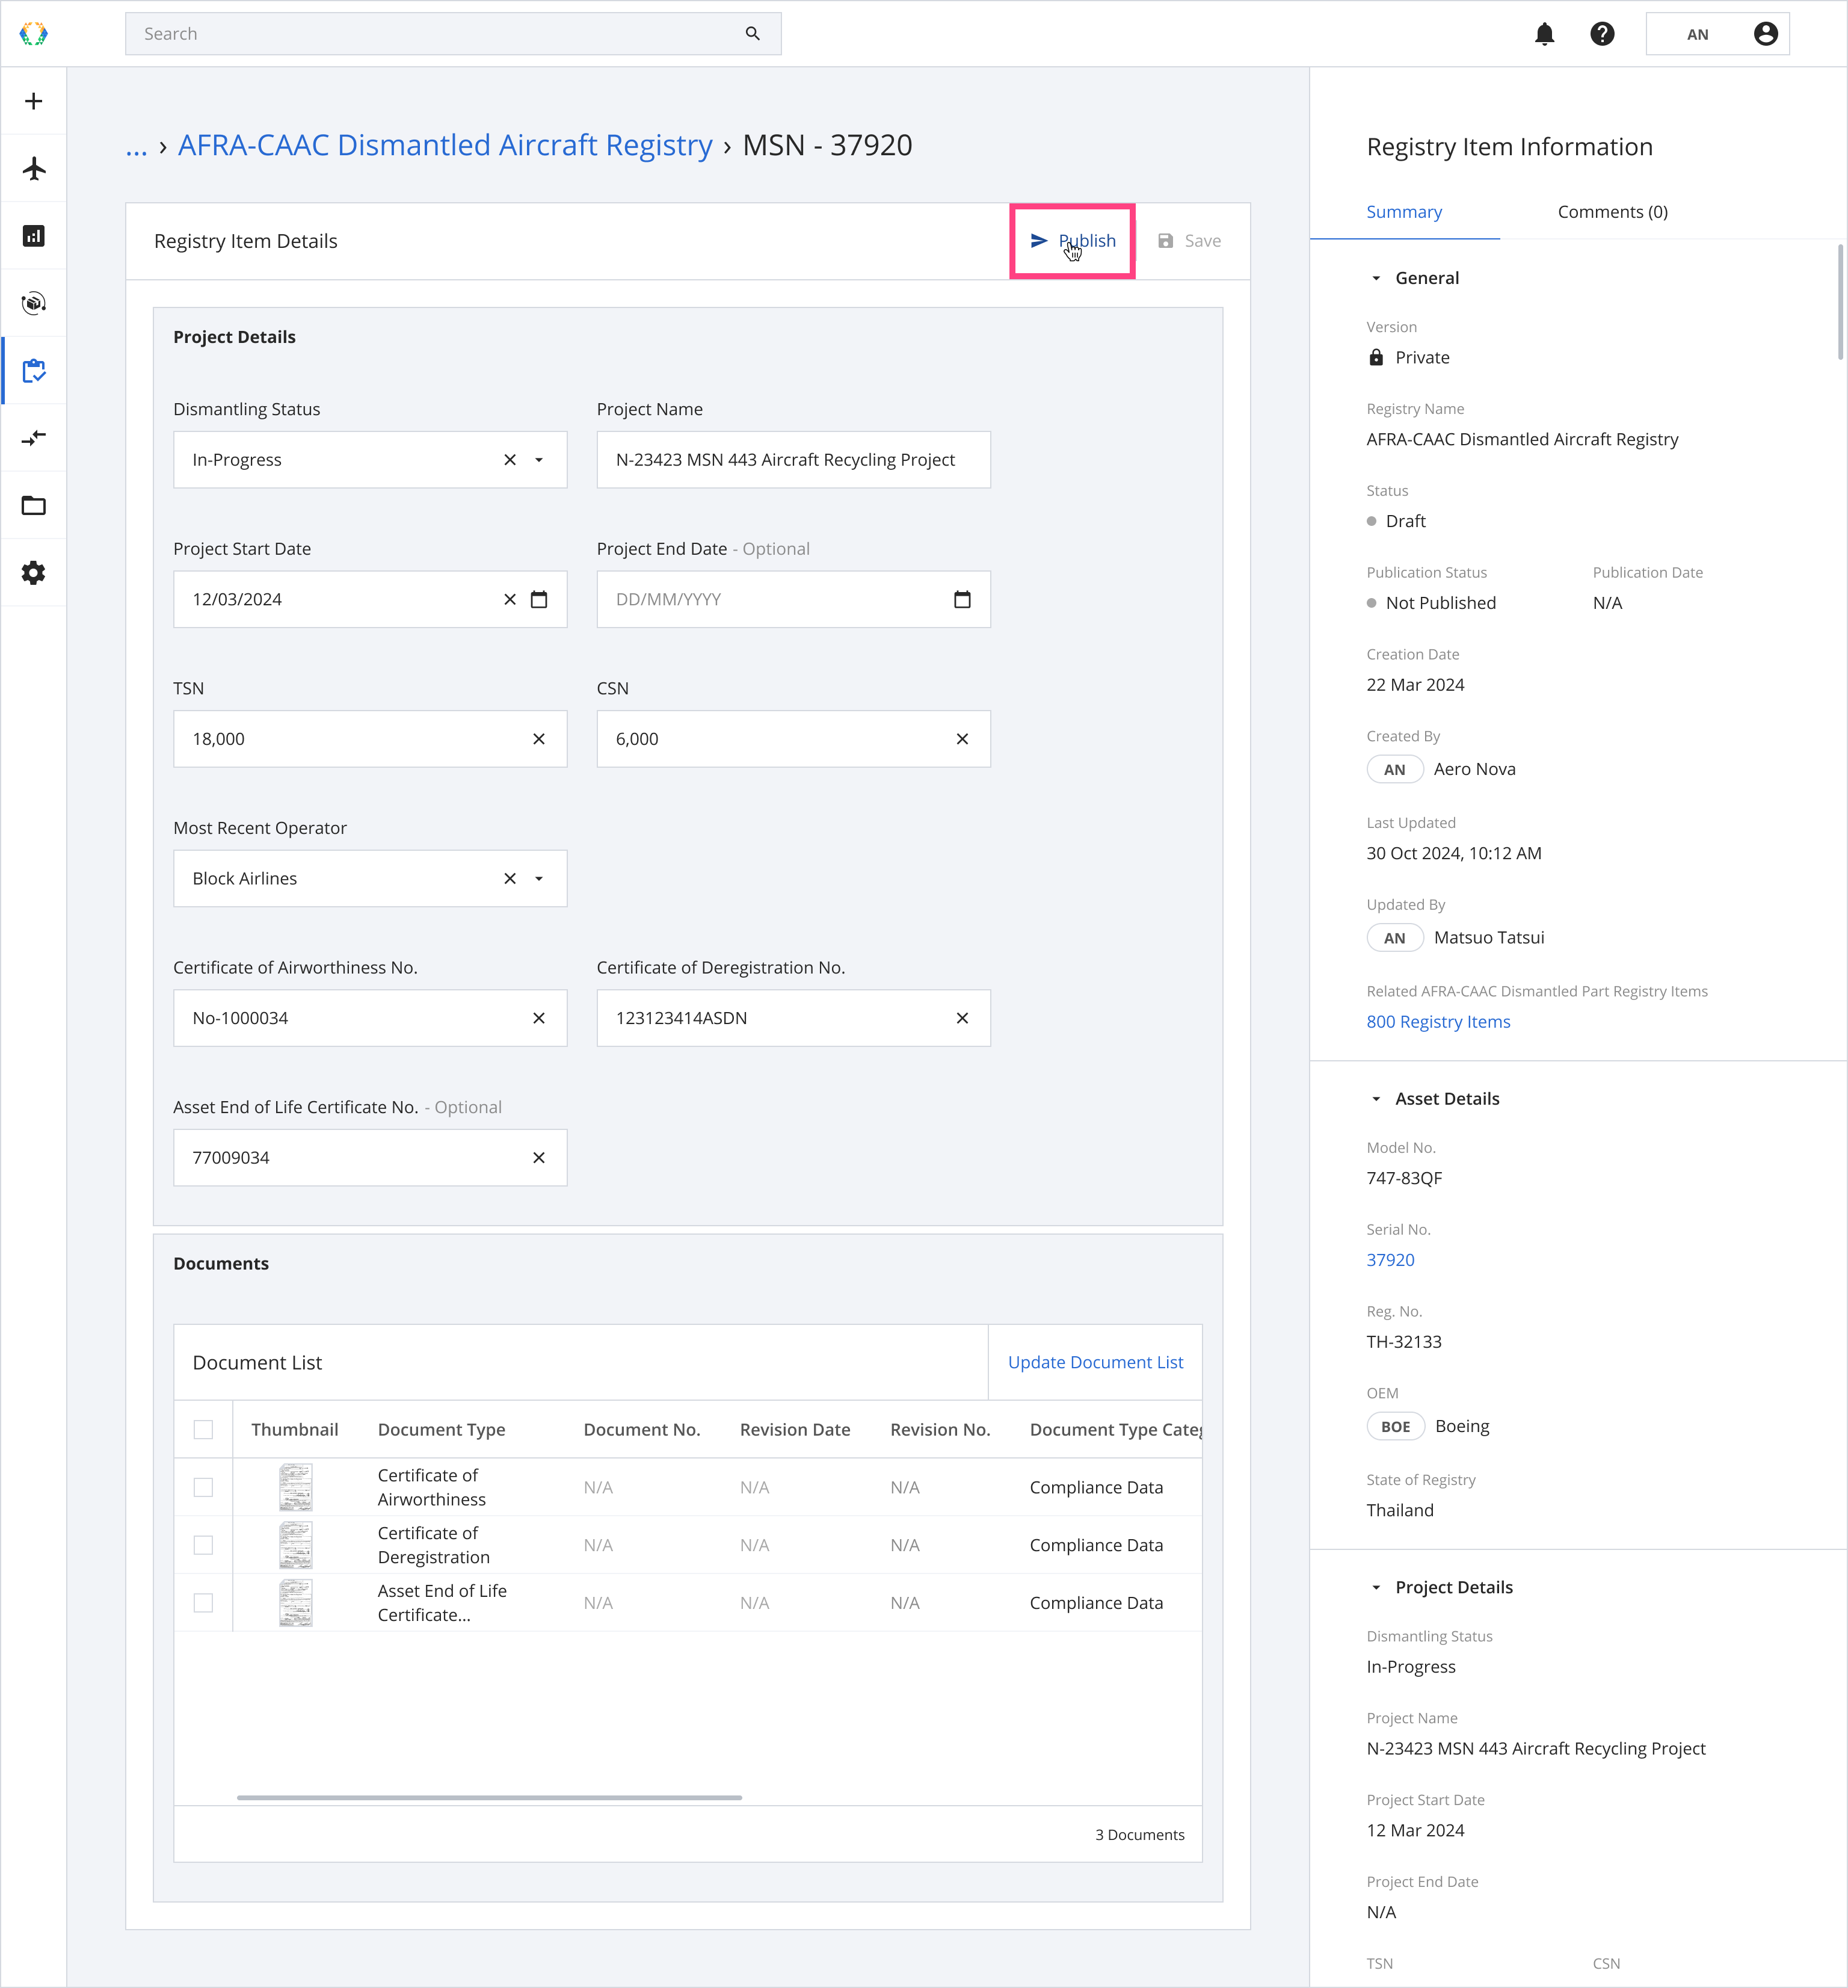
Task: Click the document list horizontal scrollbar
Action: (489, 1797)
